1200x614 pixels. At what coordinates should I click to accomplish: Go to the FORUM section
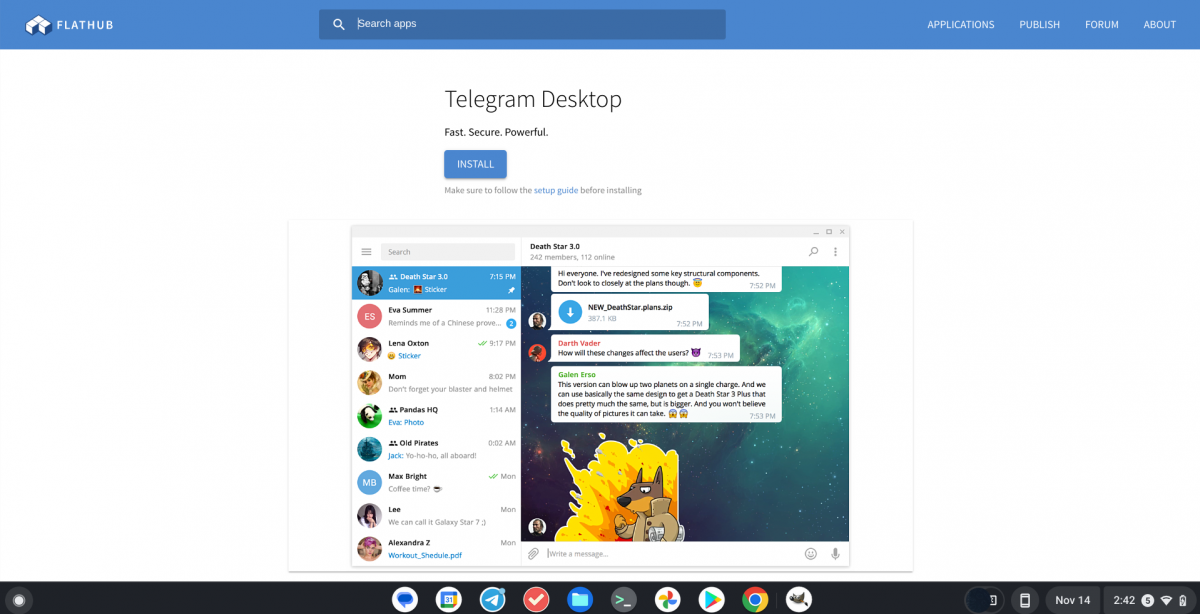[1101, 24]
